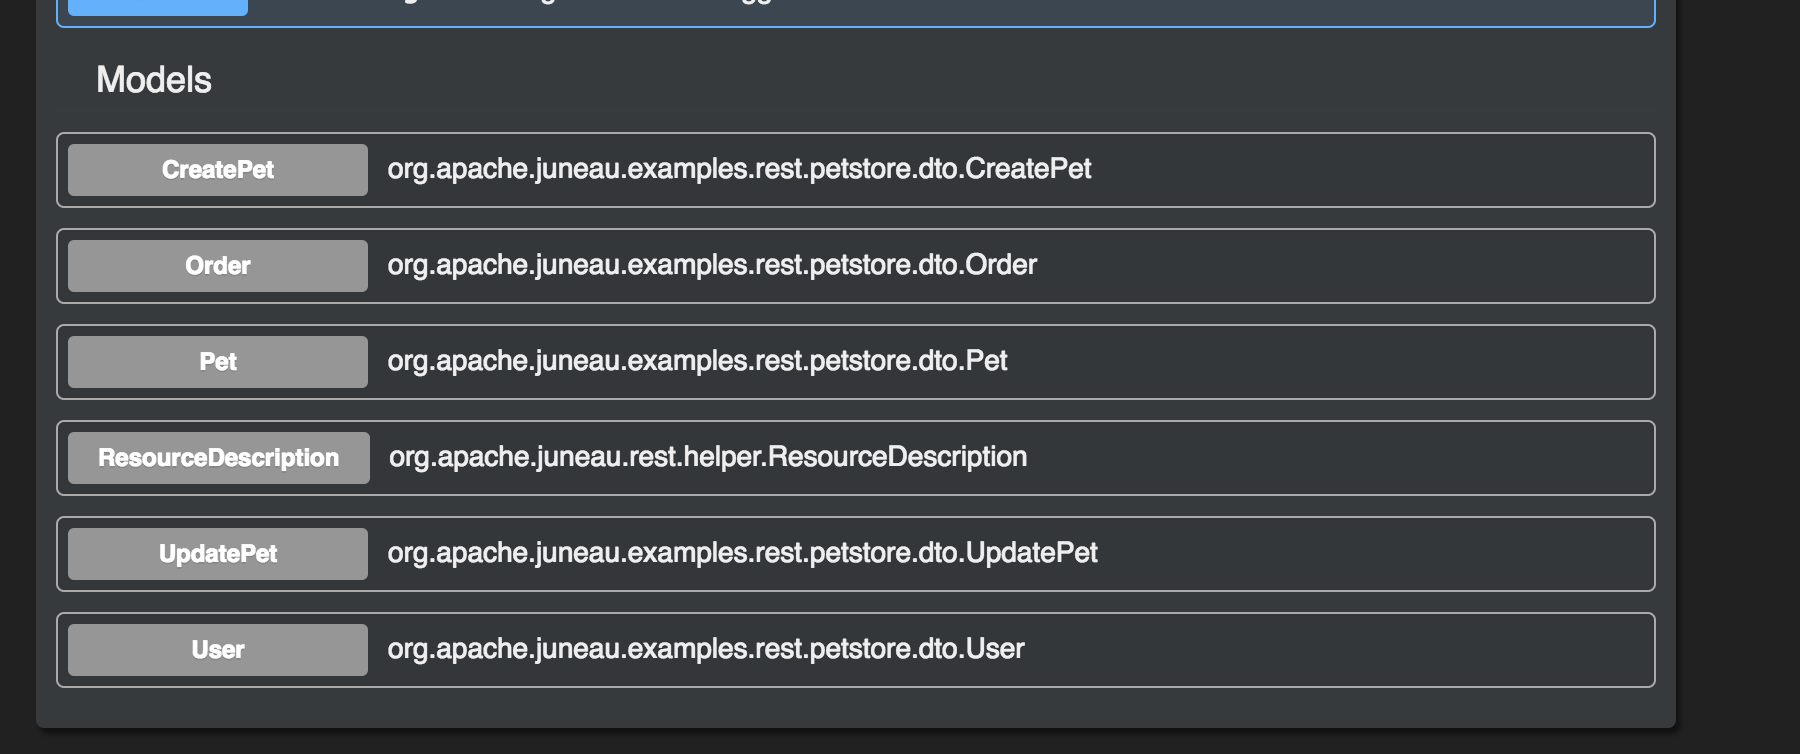Viewport: 1800px width, 754px height.
Task: Expand the CreatePet model
Action: tap(217, 170)
